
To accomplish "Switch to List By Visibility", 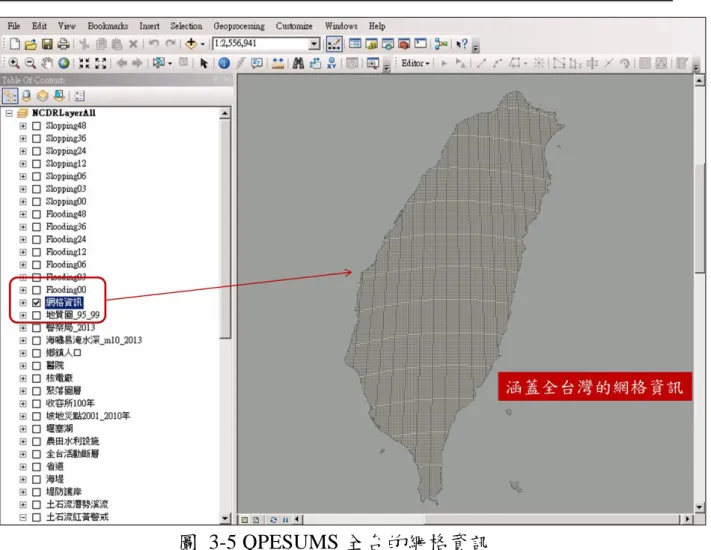I will tap(43, 96).
